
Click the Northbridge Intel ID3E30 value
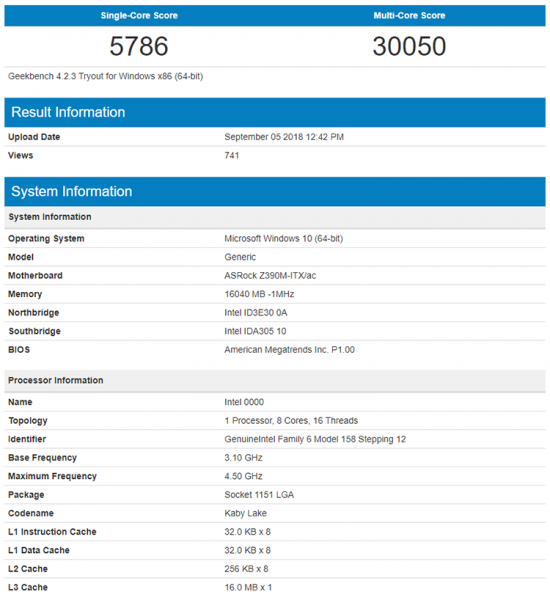point(256,313)
